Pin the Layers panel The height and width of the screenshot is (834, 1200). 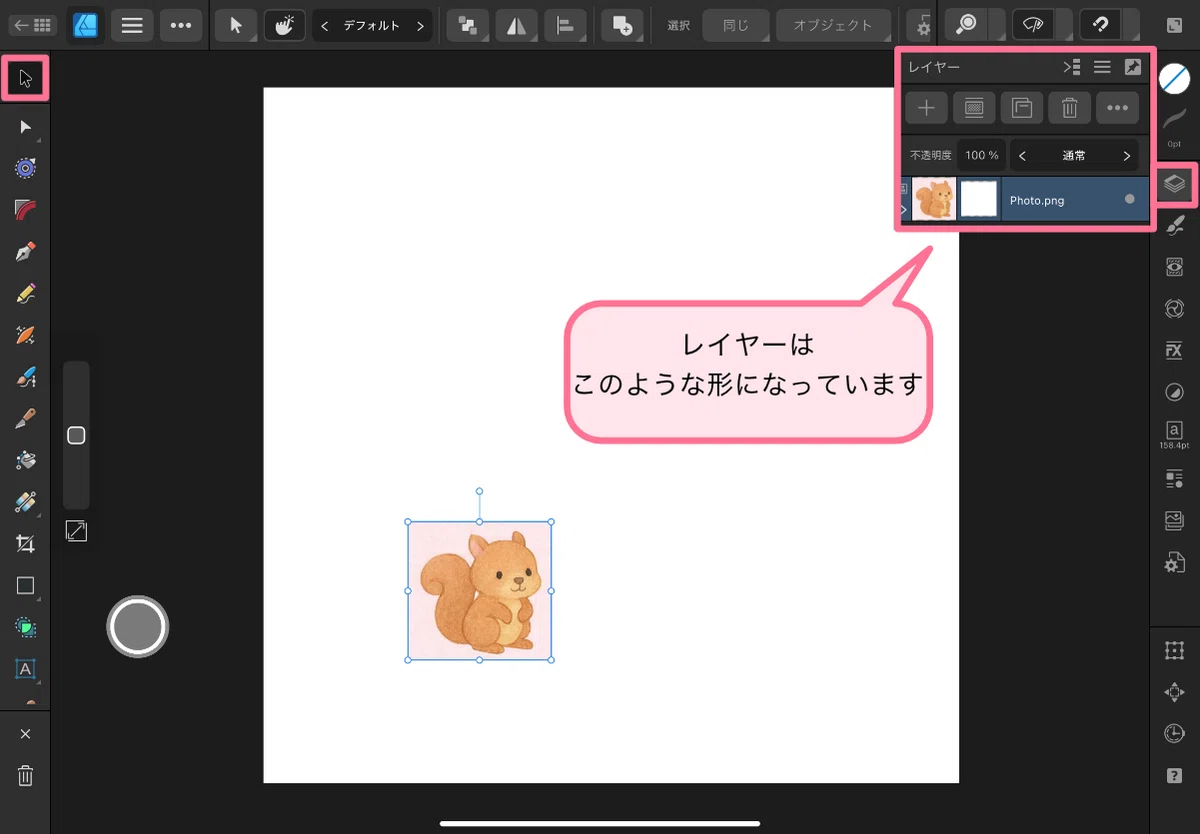pyautogui.click(x=1132, y=67)
